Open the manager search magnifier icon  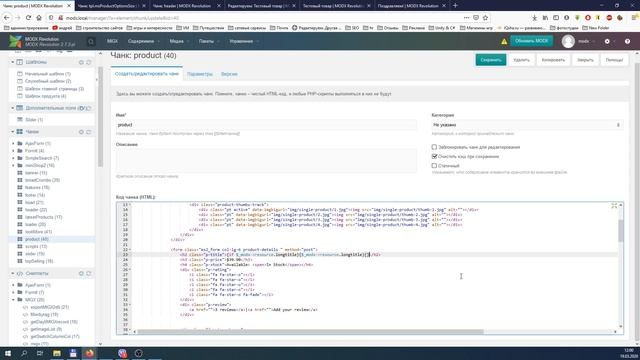(x=91, y=42)
